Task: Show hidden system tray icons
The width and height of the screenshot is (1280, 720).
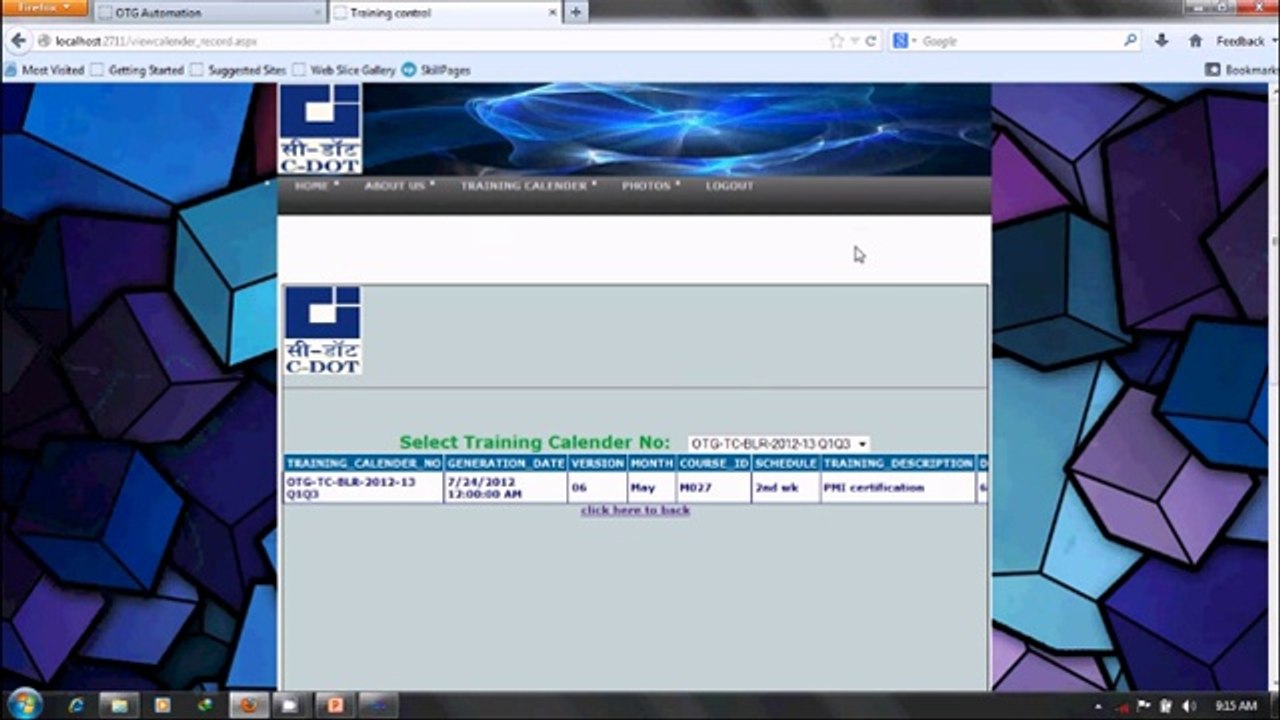Action: [x=1099, y=706]
